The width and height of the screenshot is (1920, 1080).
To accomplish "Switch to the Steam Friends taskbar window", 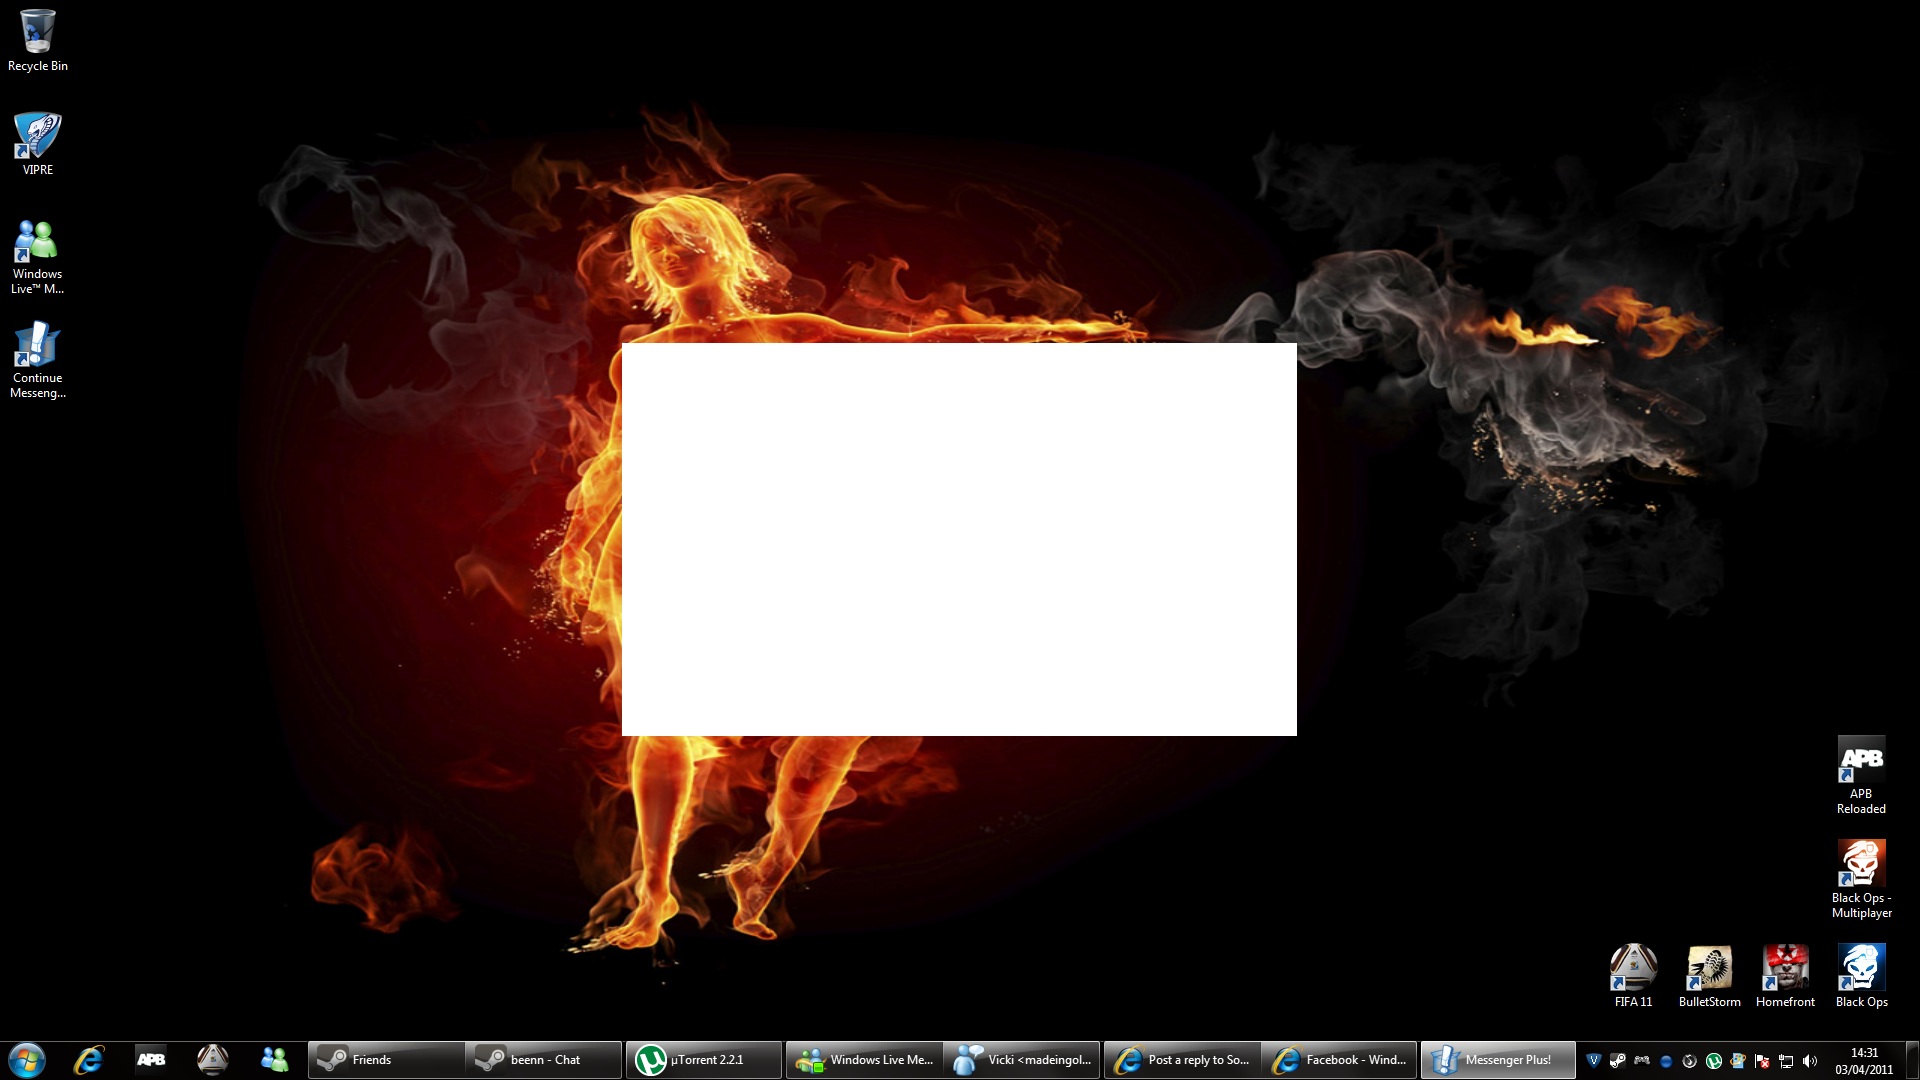I will click(x=385, y=1060).
